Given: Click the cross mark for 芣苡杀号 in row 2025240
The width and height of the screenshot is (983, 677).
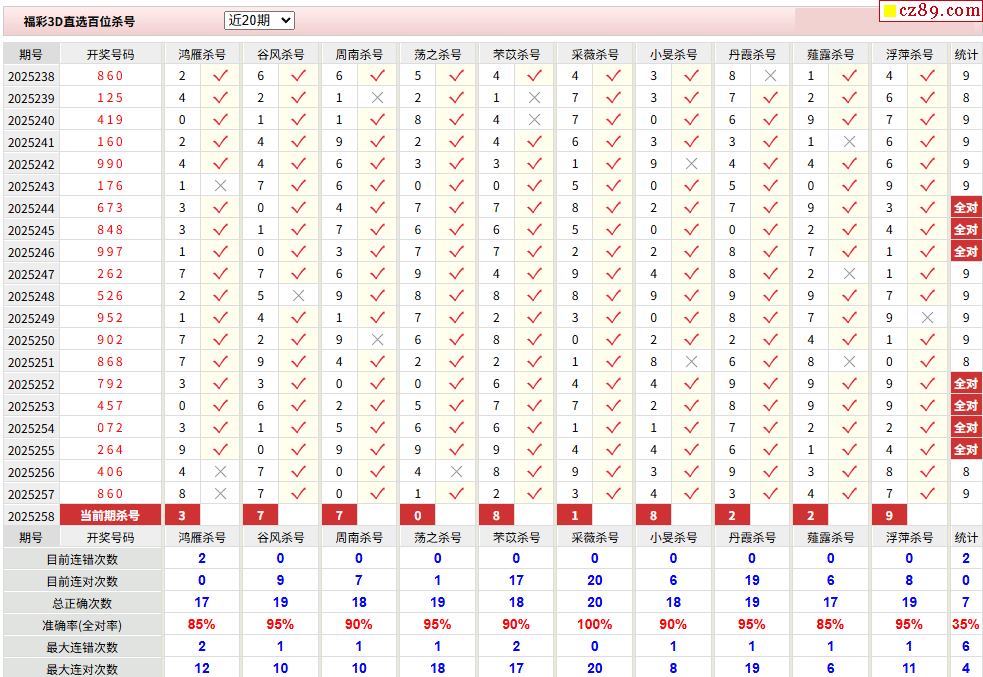Looking at the screenshot, I should tap(534, 120).
